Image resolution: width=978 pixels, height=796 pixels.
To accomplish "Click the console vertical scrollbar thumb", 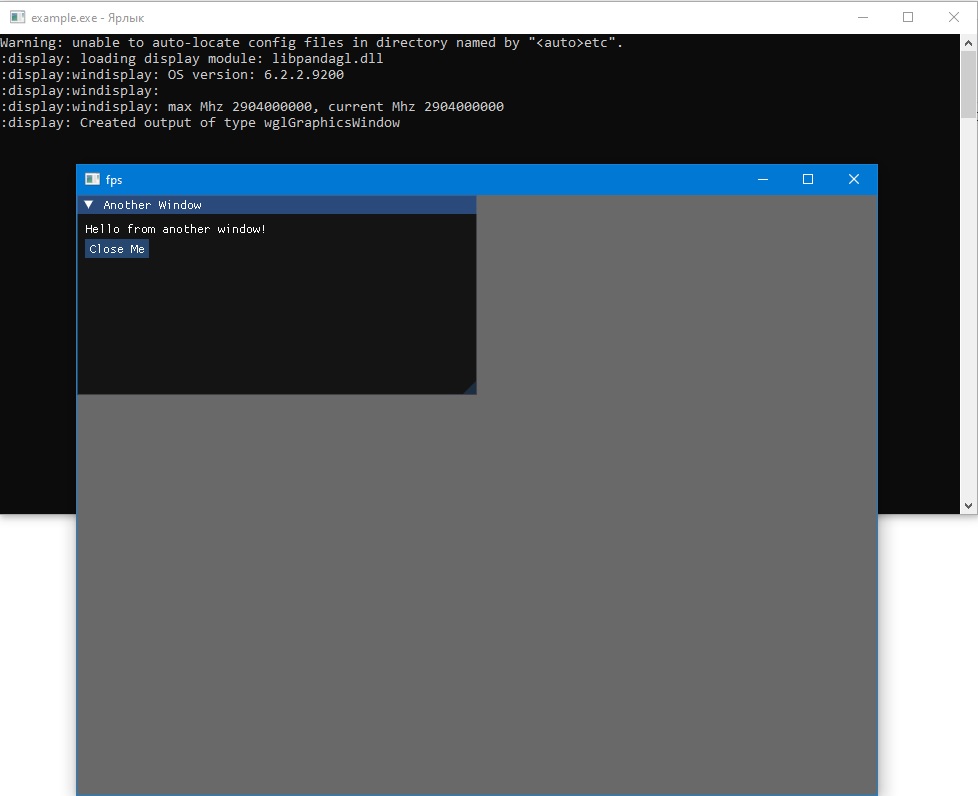I will click(969, 85).
